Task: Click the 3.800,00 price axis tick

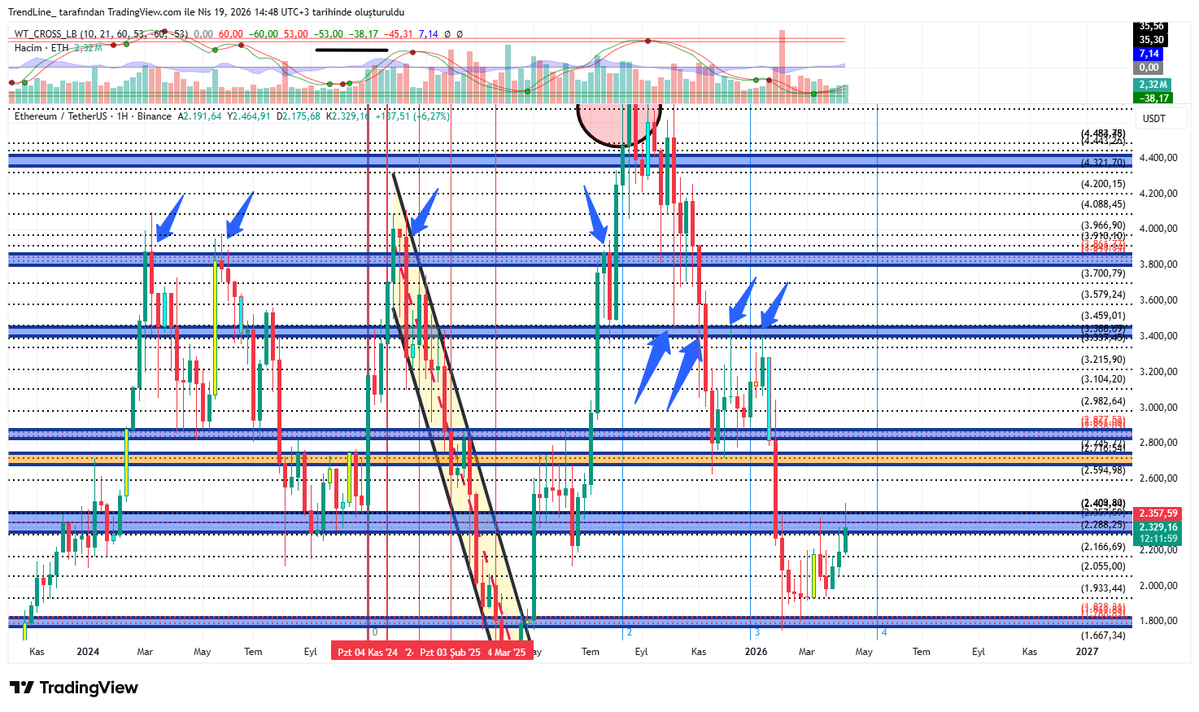Action: pyautogui.click(x=1158, y=265)
